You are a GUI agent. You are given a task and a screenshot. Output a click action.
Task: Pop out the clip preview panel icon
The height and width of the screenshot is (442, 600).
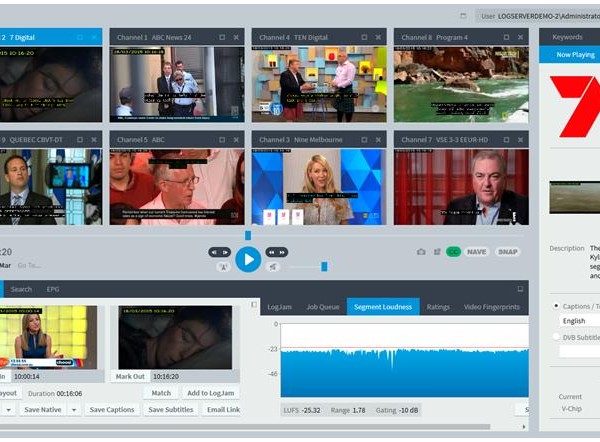point(254,305)
